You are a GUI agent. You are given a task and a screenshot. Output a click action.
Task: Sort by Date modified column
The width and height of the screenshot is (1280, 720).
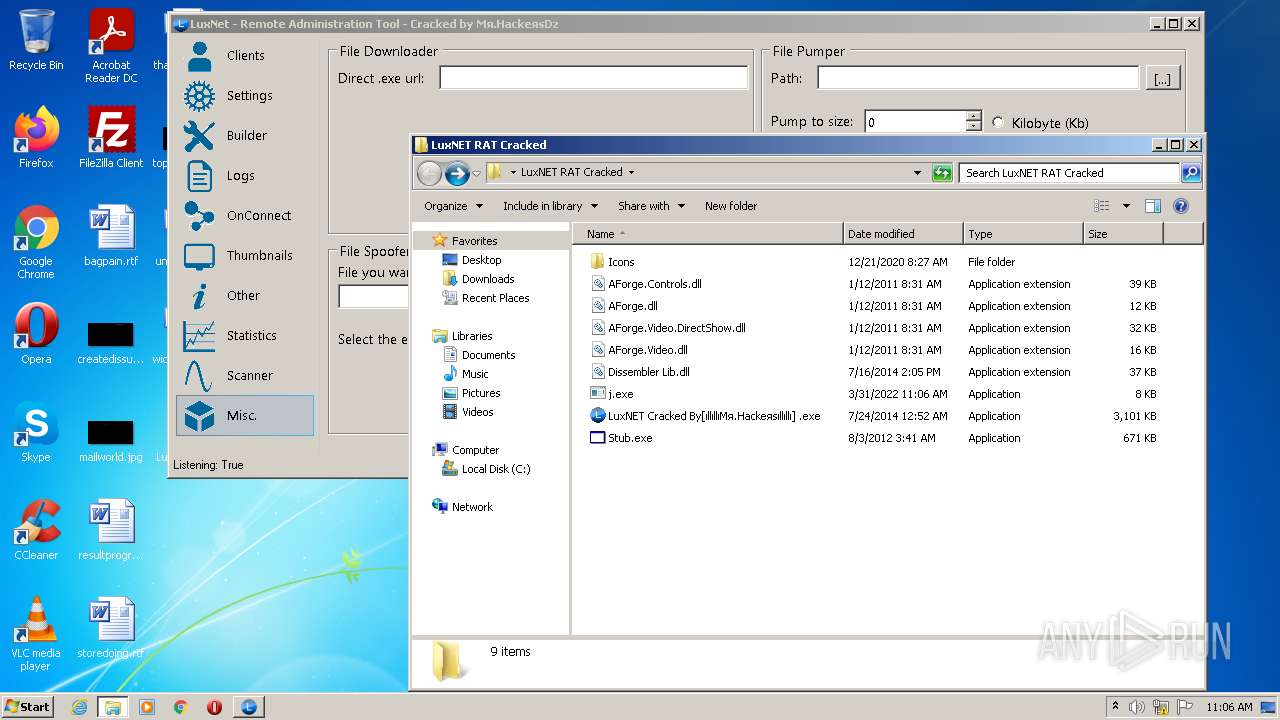903,234
